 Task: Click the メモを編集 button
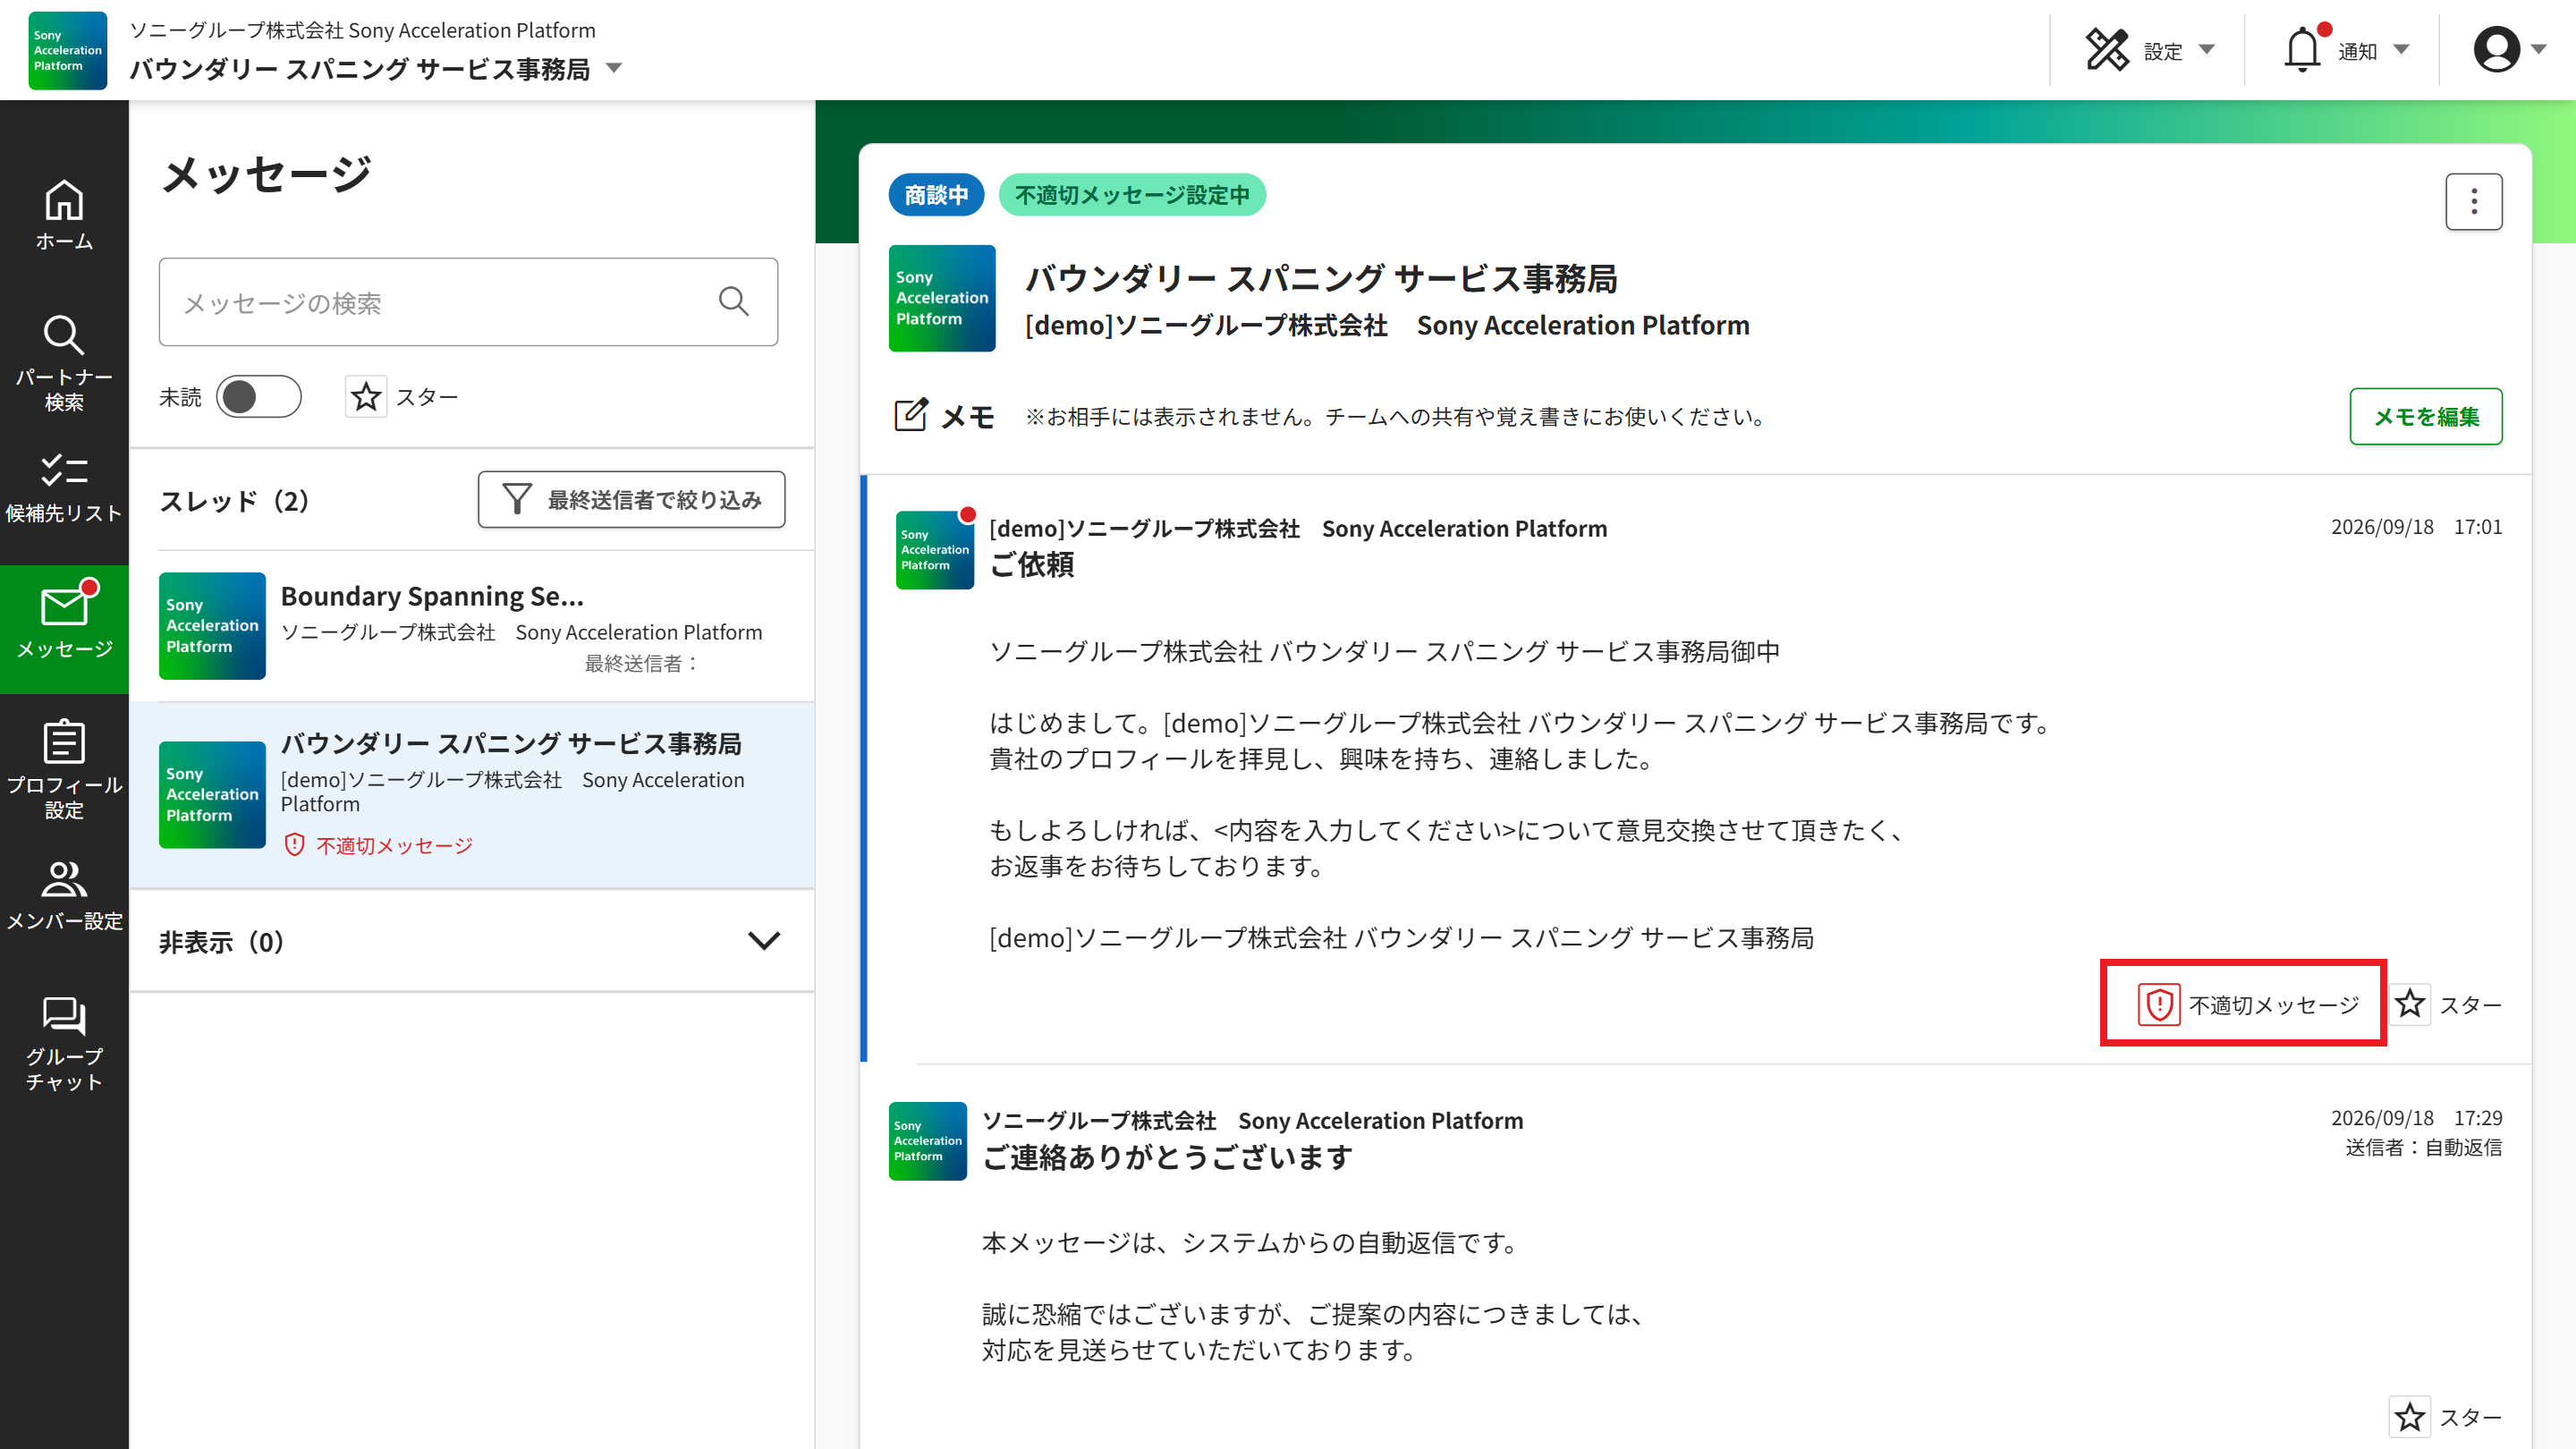coord(2426,416)
